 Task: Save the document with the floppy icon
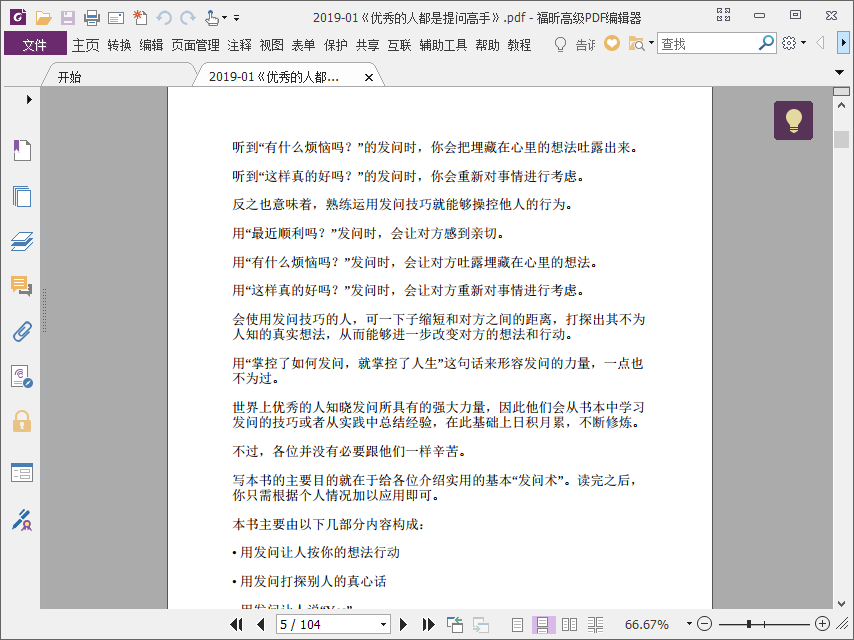(68, 18)
